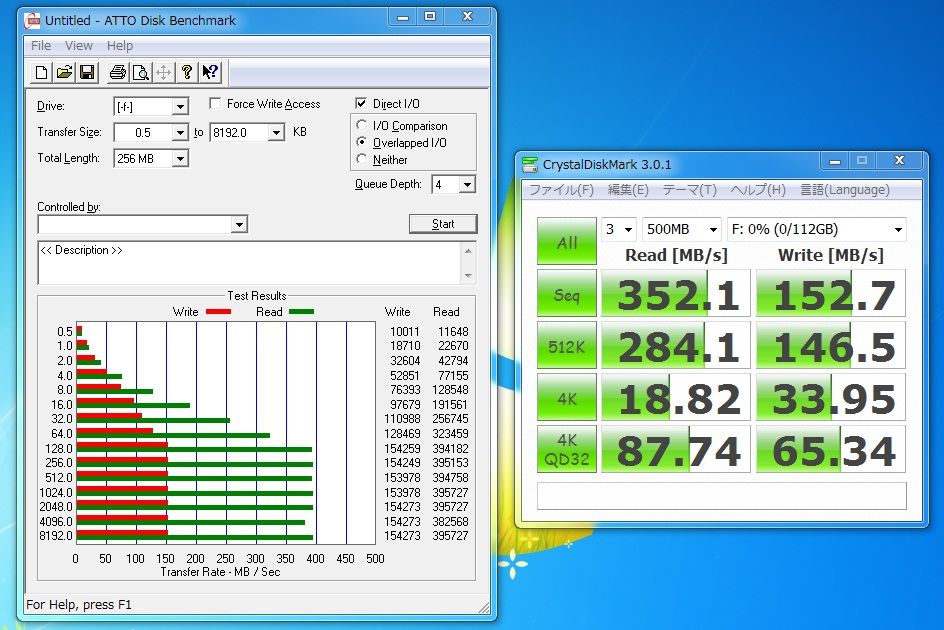Click the Description scrollbar down arrow
The image size is (944, 630).
point(468,275)
